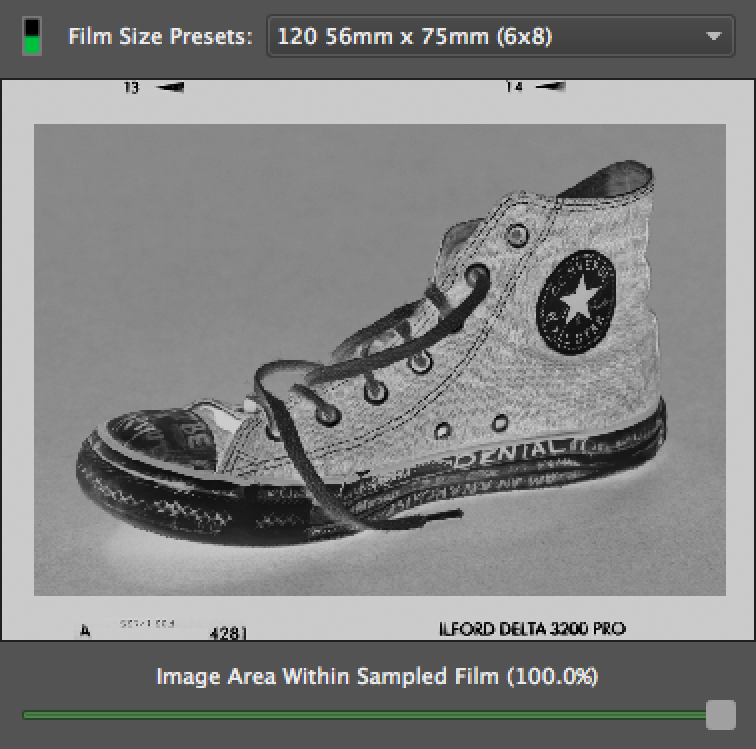
Task: Open the Film Size Presets dropdown
Action: pyautogui.click(x=500, y=36)
